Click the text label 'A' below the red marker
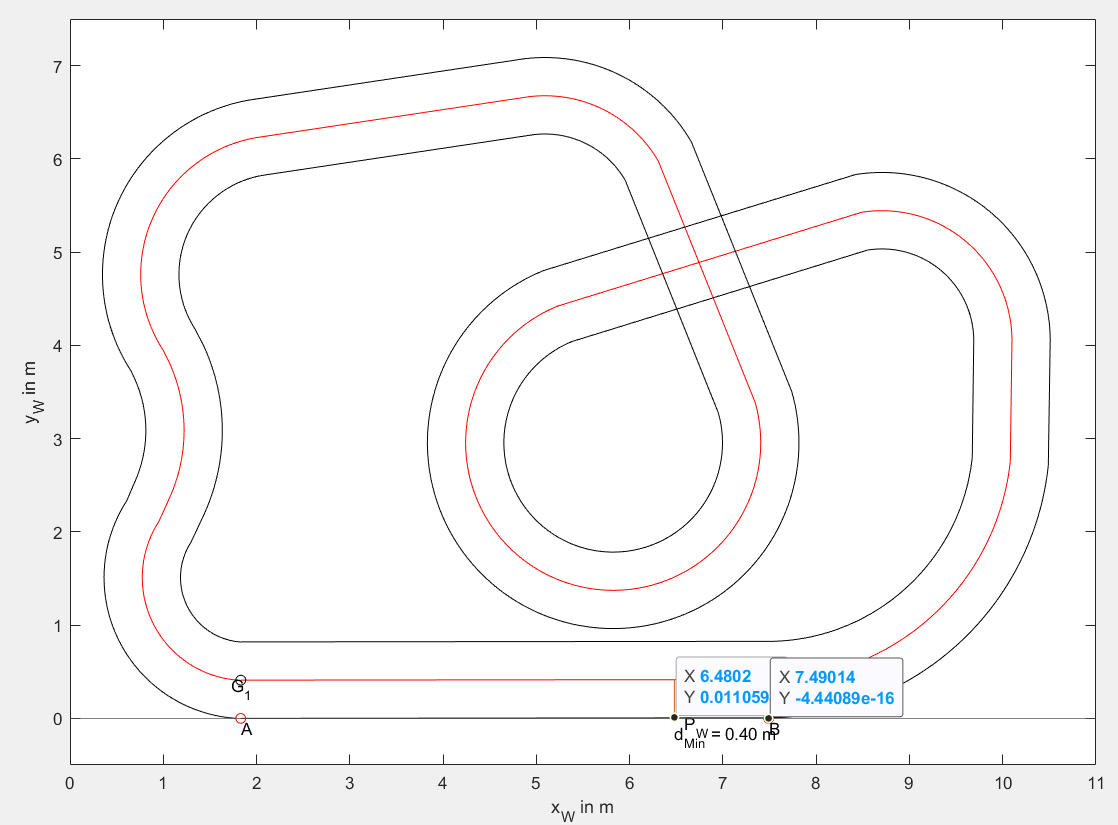The width and height of the screenshot is (1118, 825). 246,731
